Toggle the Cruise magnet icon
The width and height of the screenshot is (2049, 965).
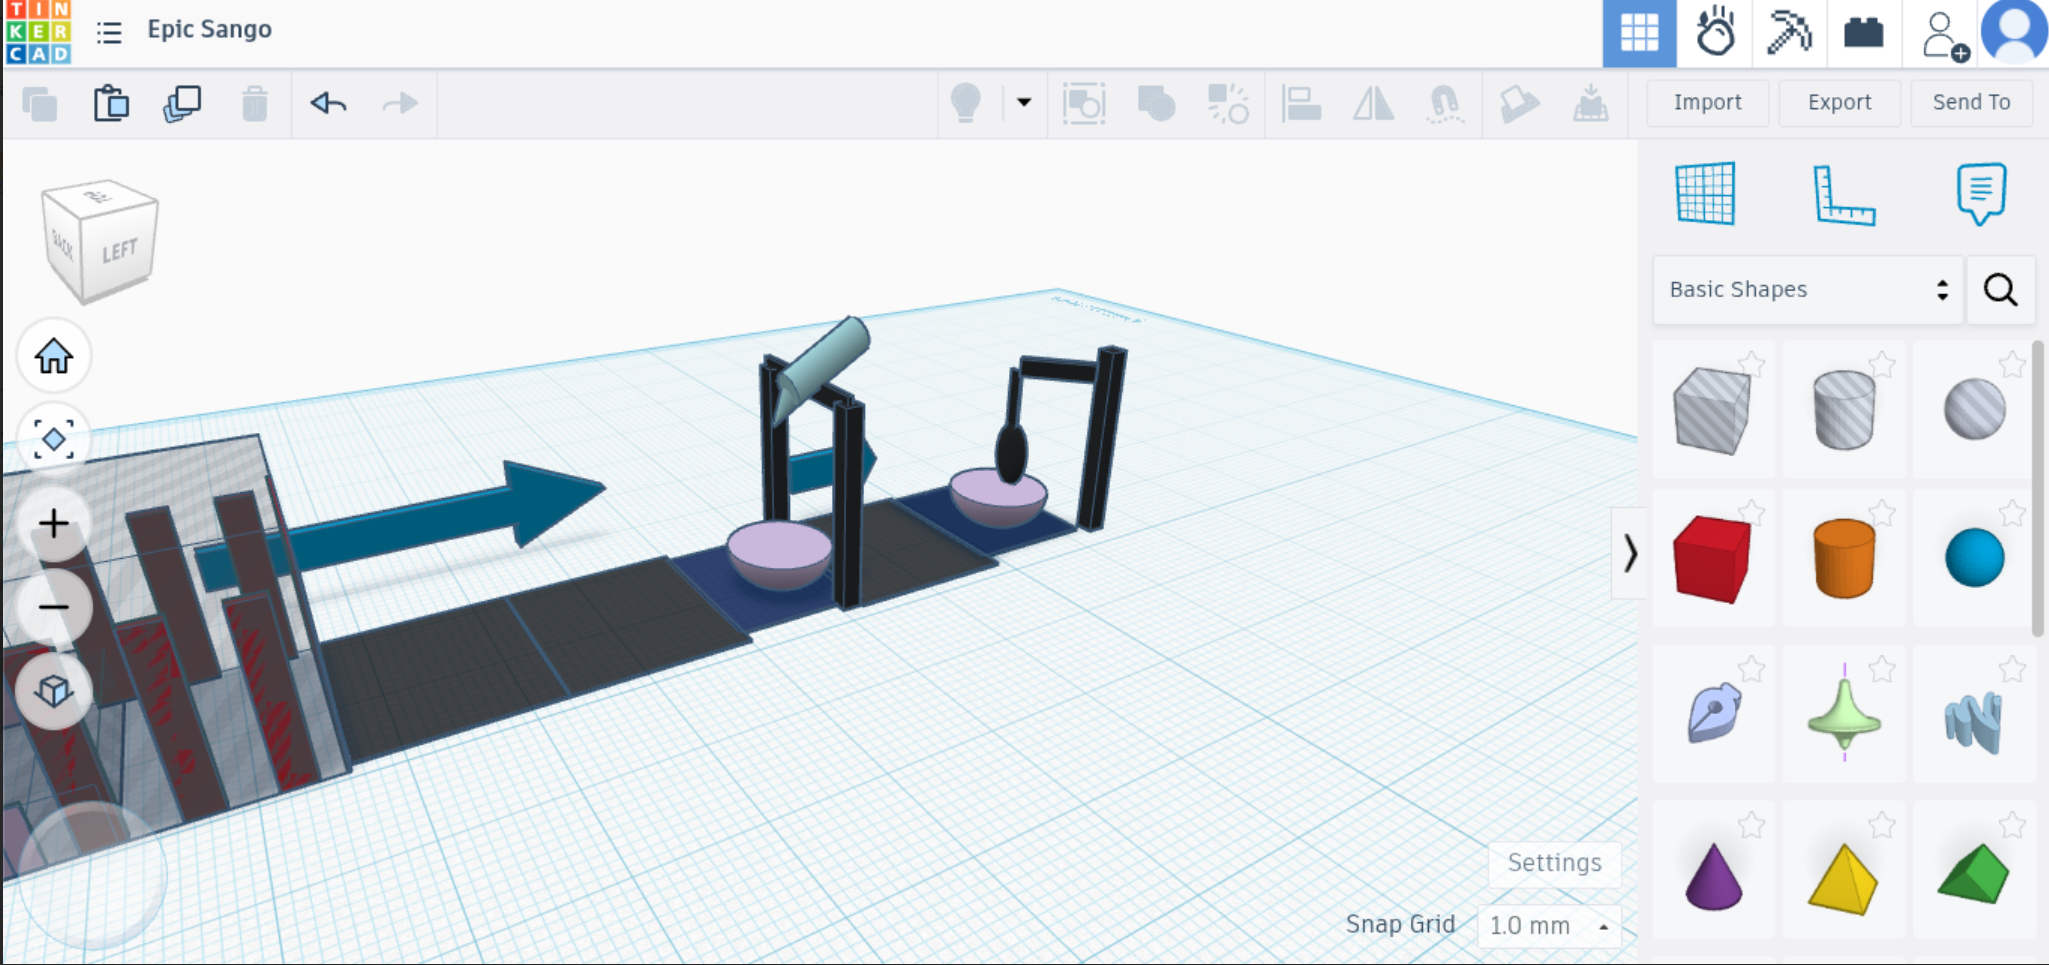pyautogui.click(x=1445, y=103)
